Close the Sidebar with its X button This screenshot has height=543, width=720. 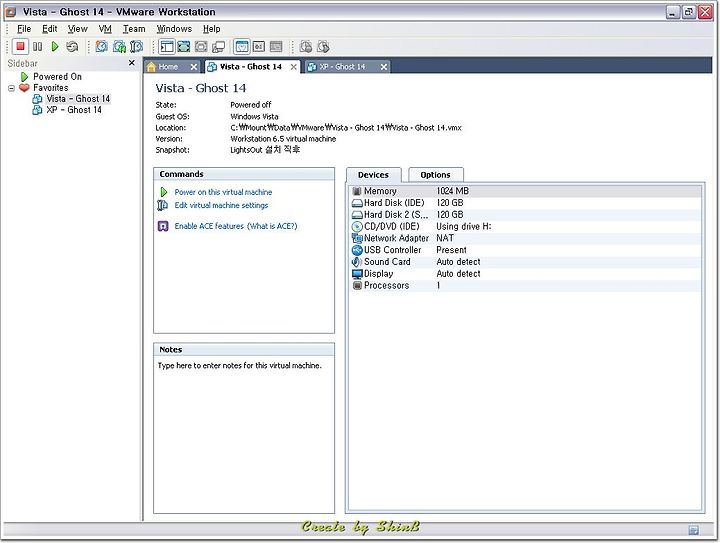(132, 63)
